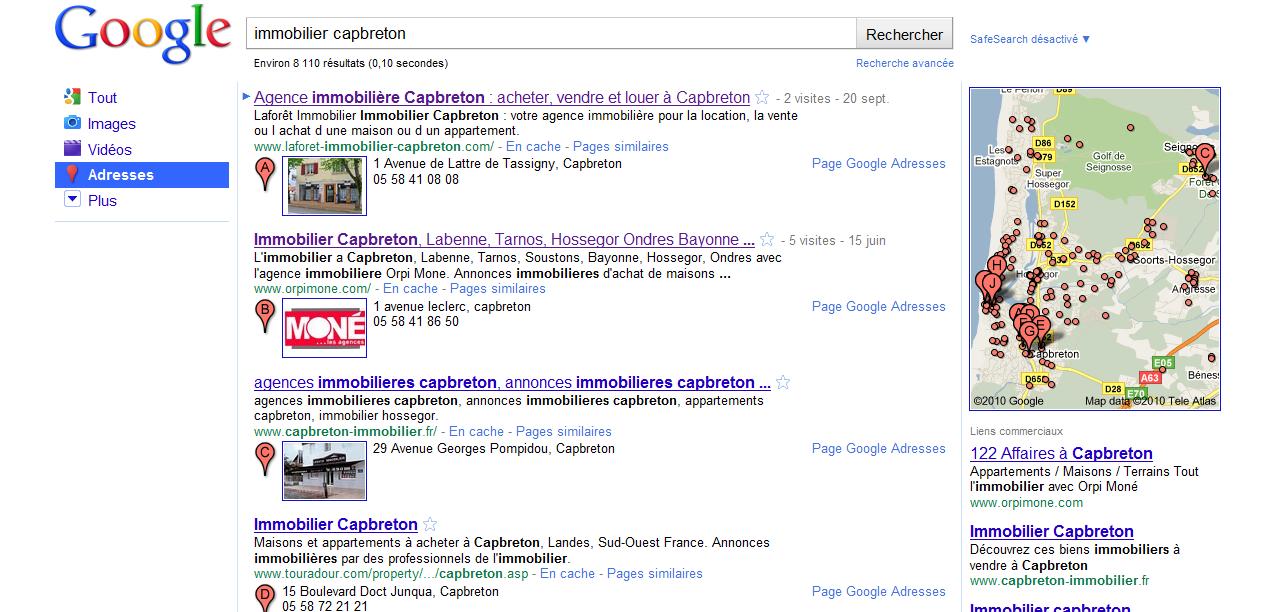Star the Agence immobilière Capbreton result
The height and width of the screenshot is (612, 1263).
click(x=762, y=98)
